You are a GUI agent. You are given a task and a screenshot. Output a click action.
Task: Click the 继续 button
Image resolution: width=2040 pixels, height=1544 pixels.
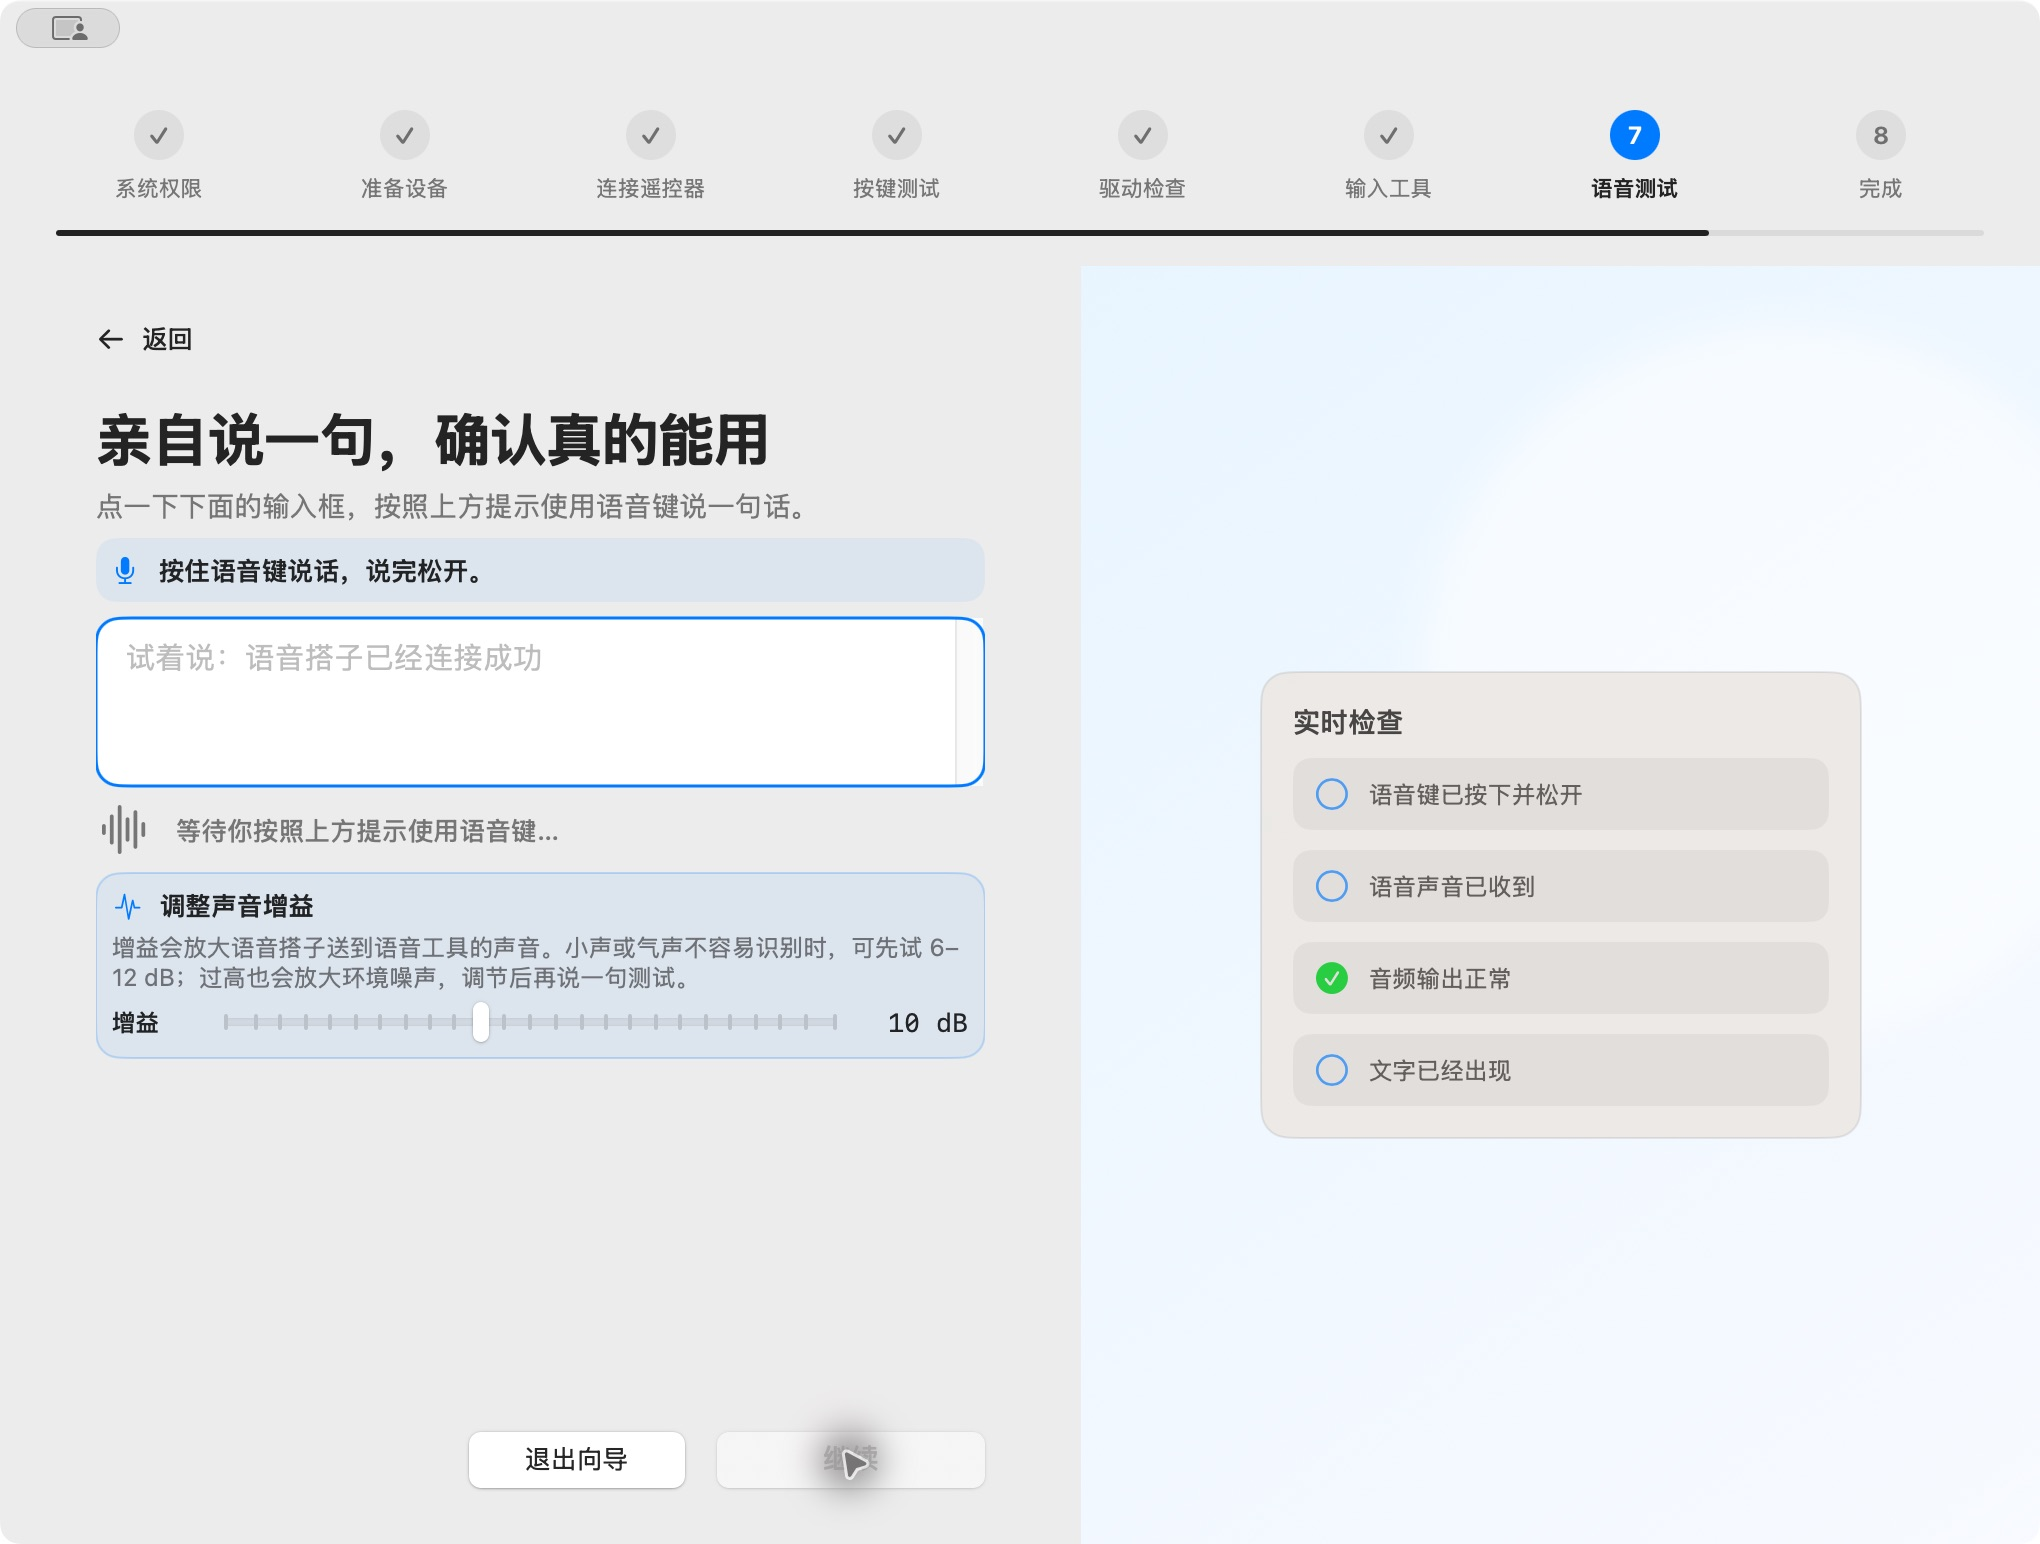click(x=851, y=1460)
